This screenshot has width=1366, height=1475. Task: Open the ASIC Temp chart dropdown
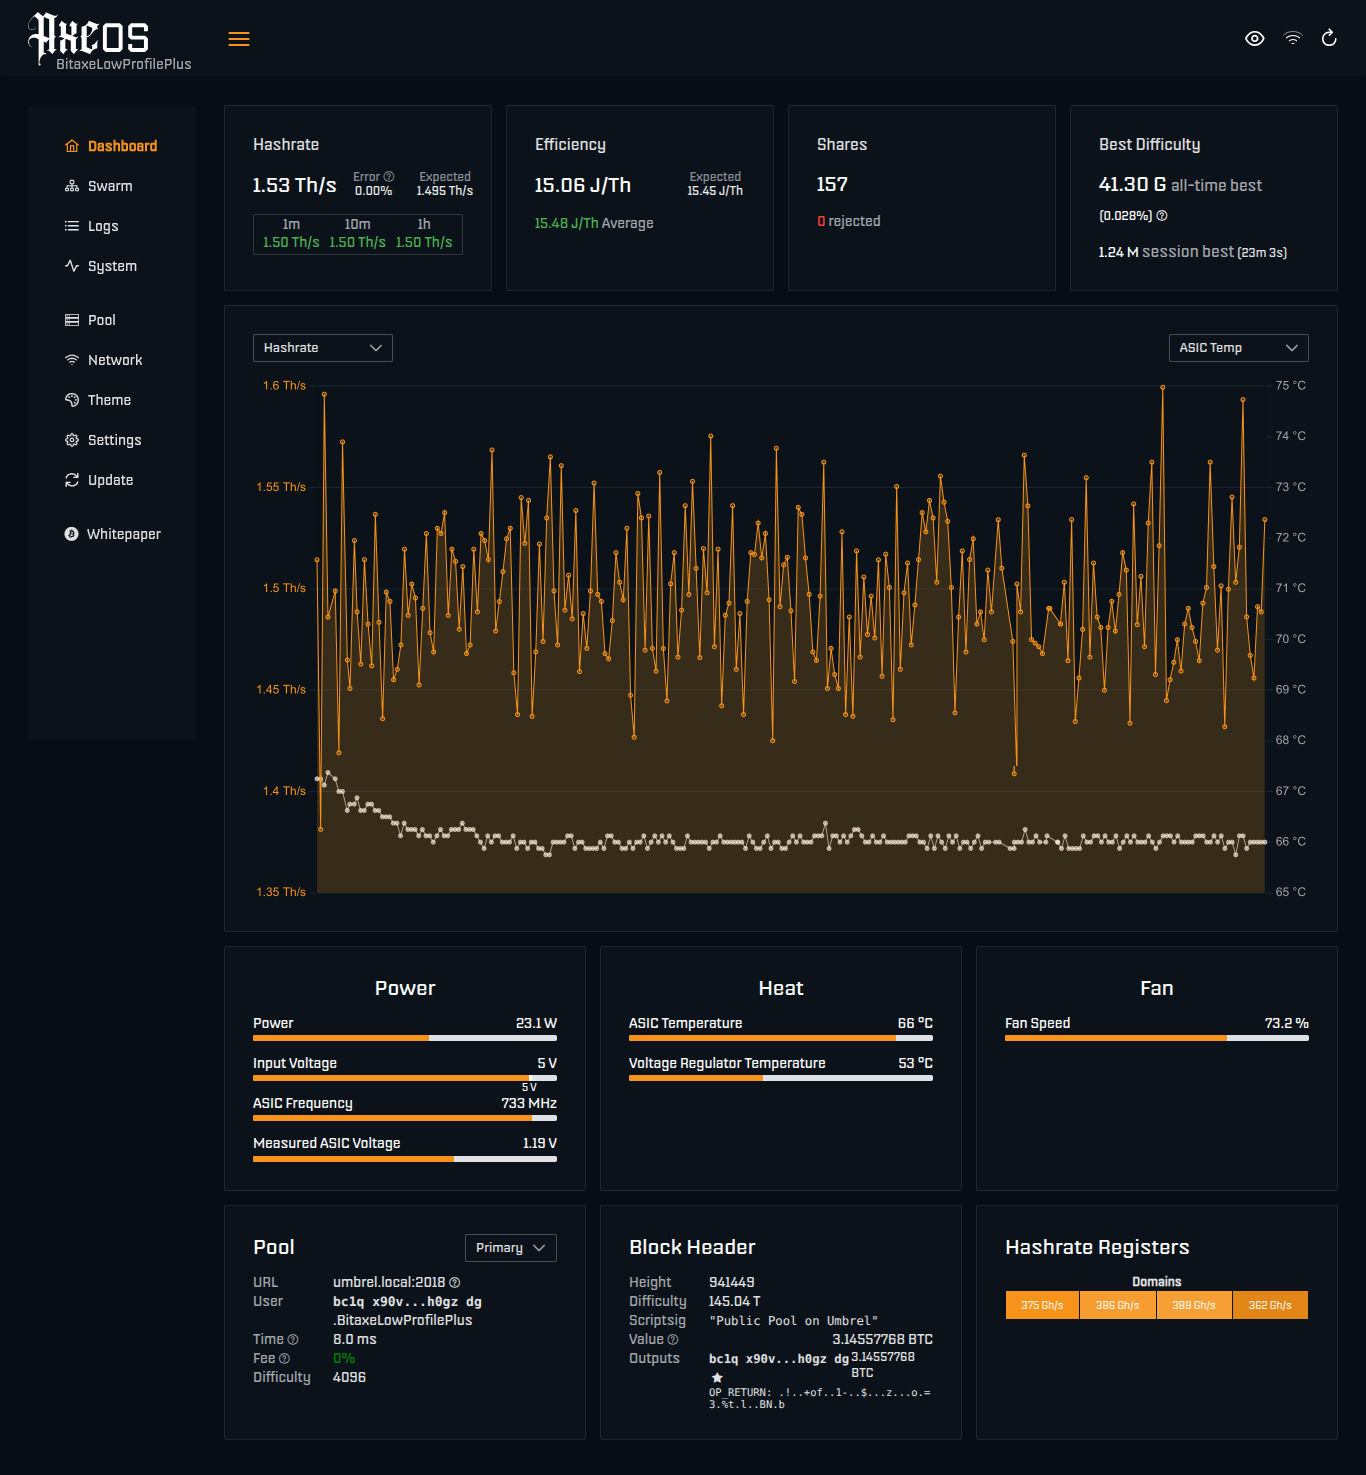[1239, 348]
